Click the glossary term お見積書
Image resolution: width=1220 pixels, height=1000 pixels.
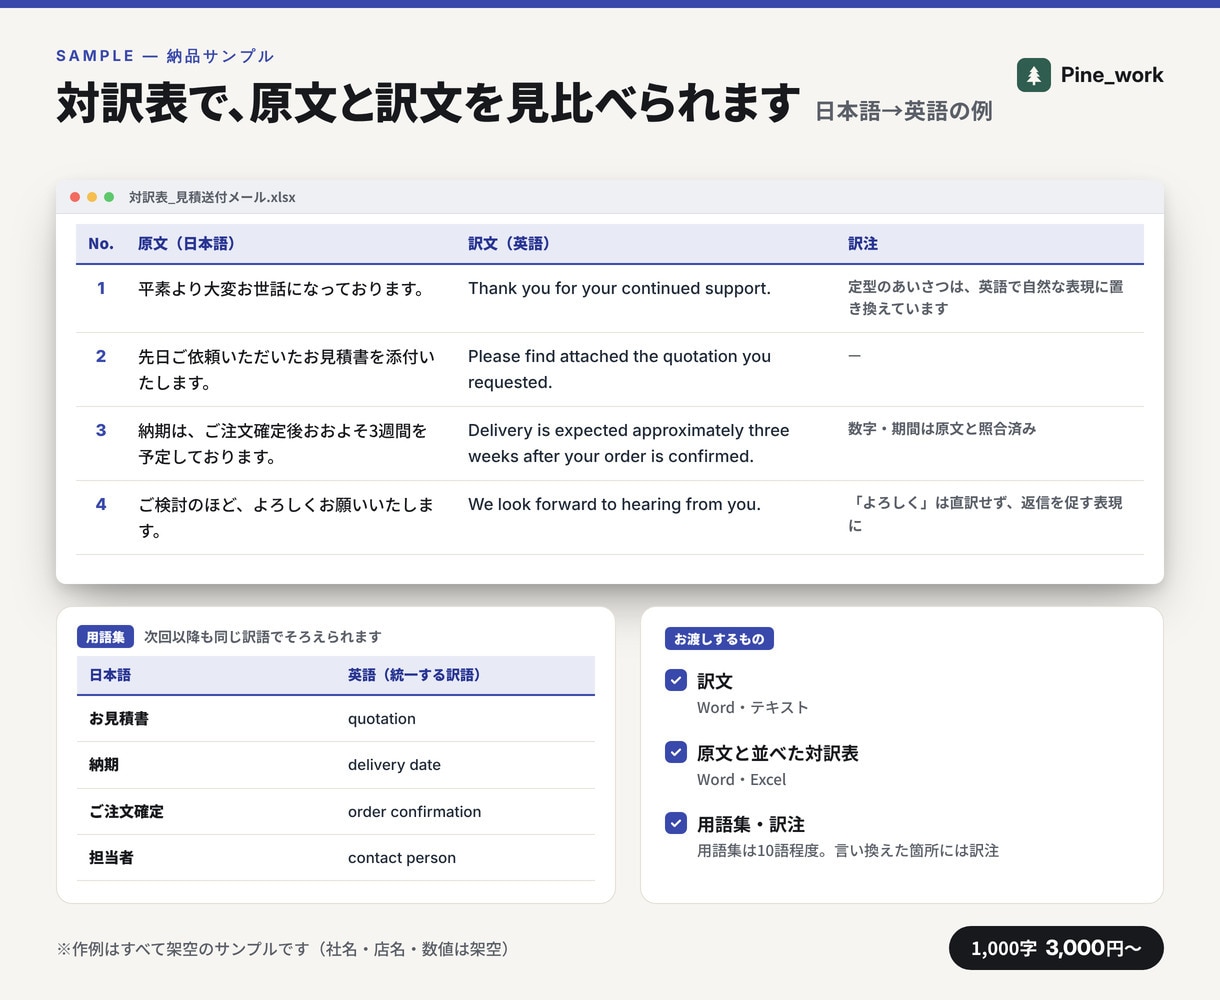point(119,719)
